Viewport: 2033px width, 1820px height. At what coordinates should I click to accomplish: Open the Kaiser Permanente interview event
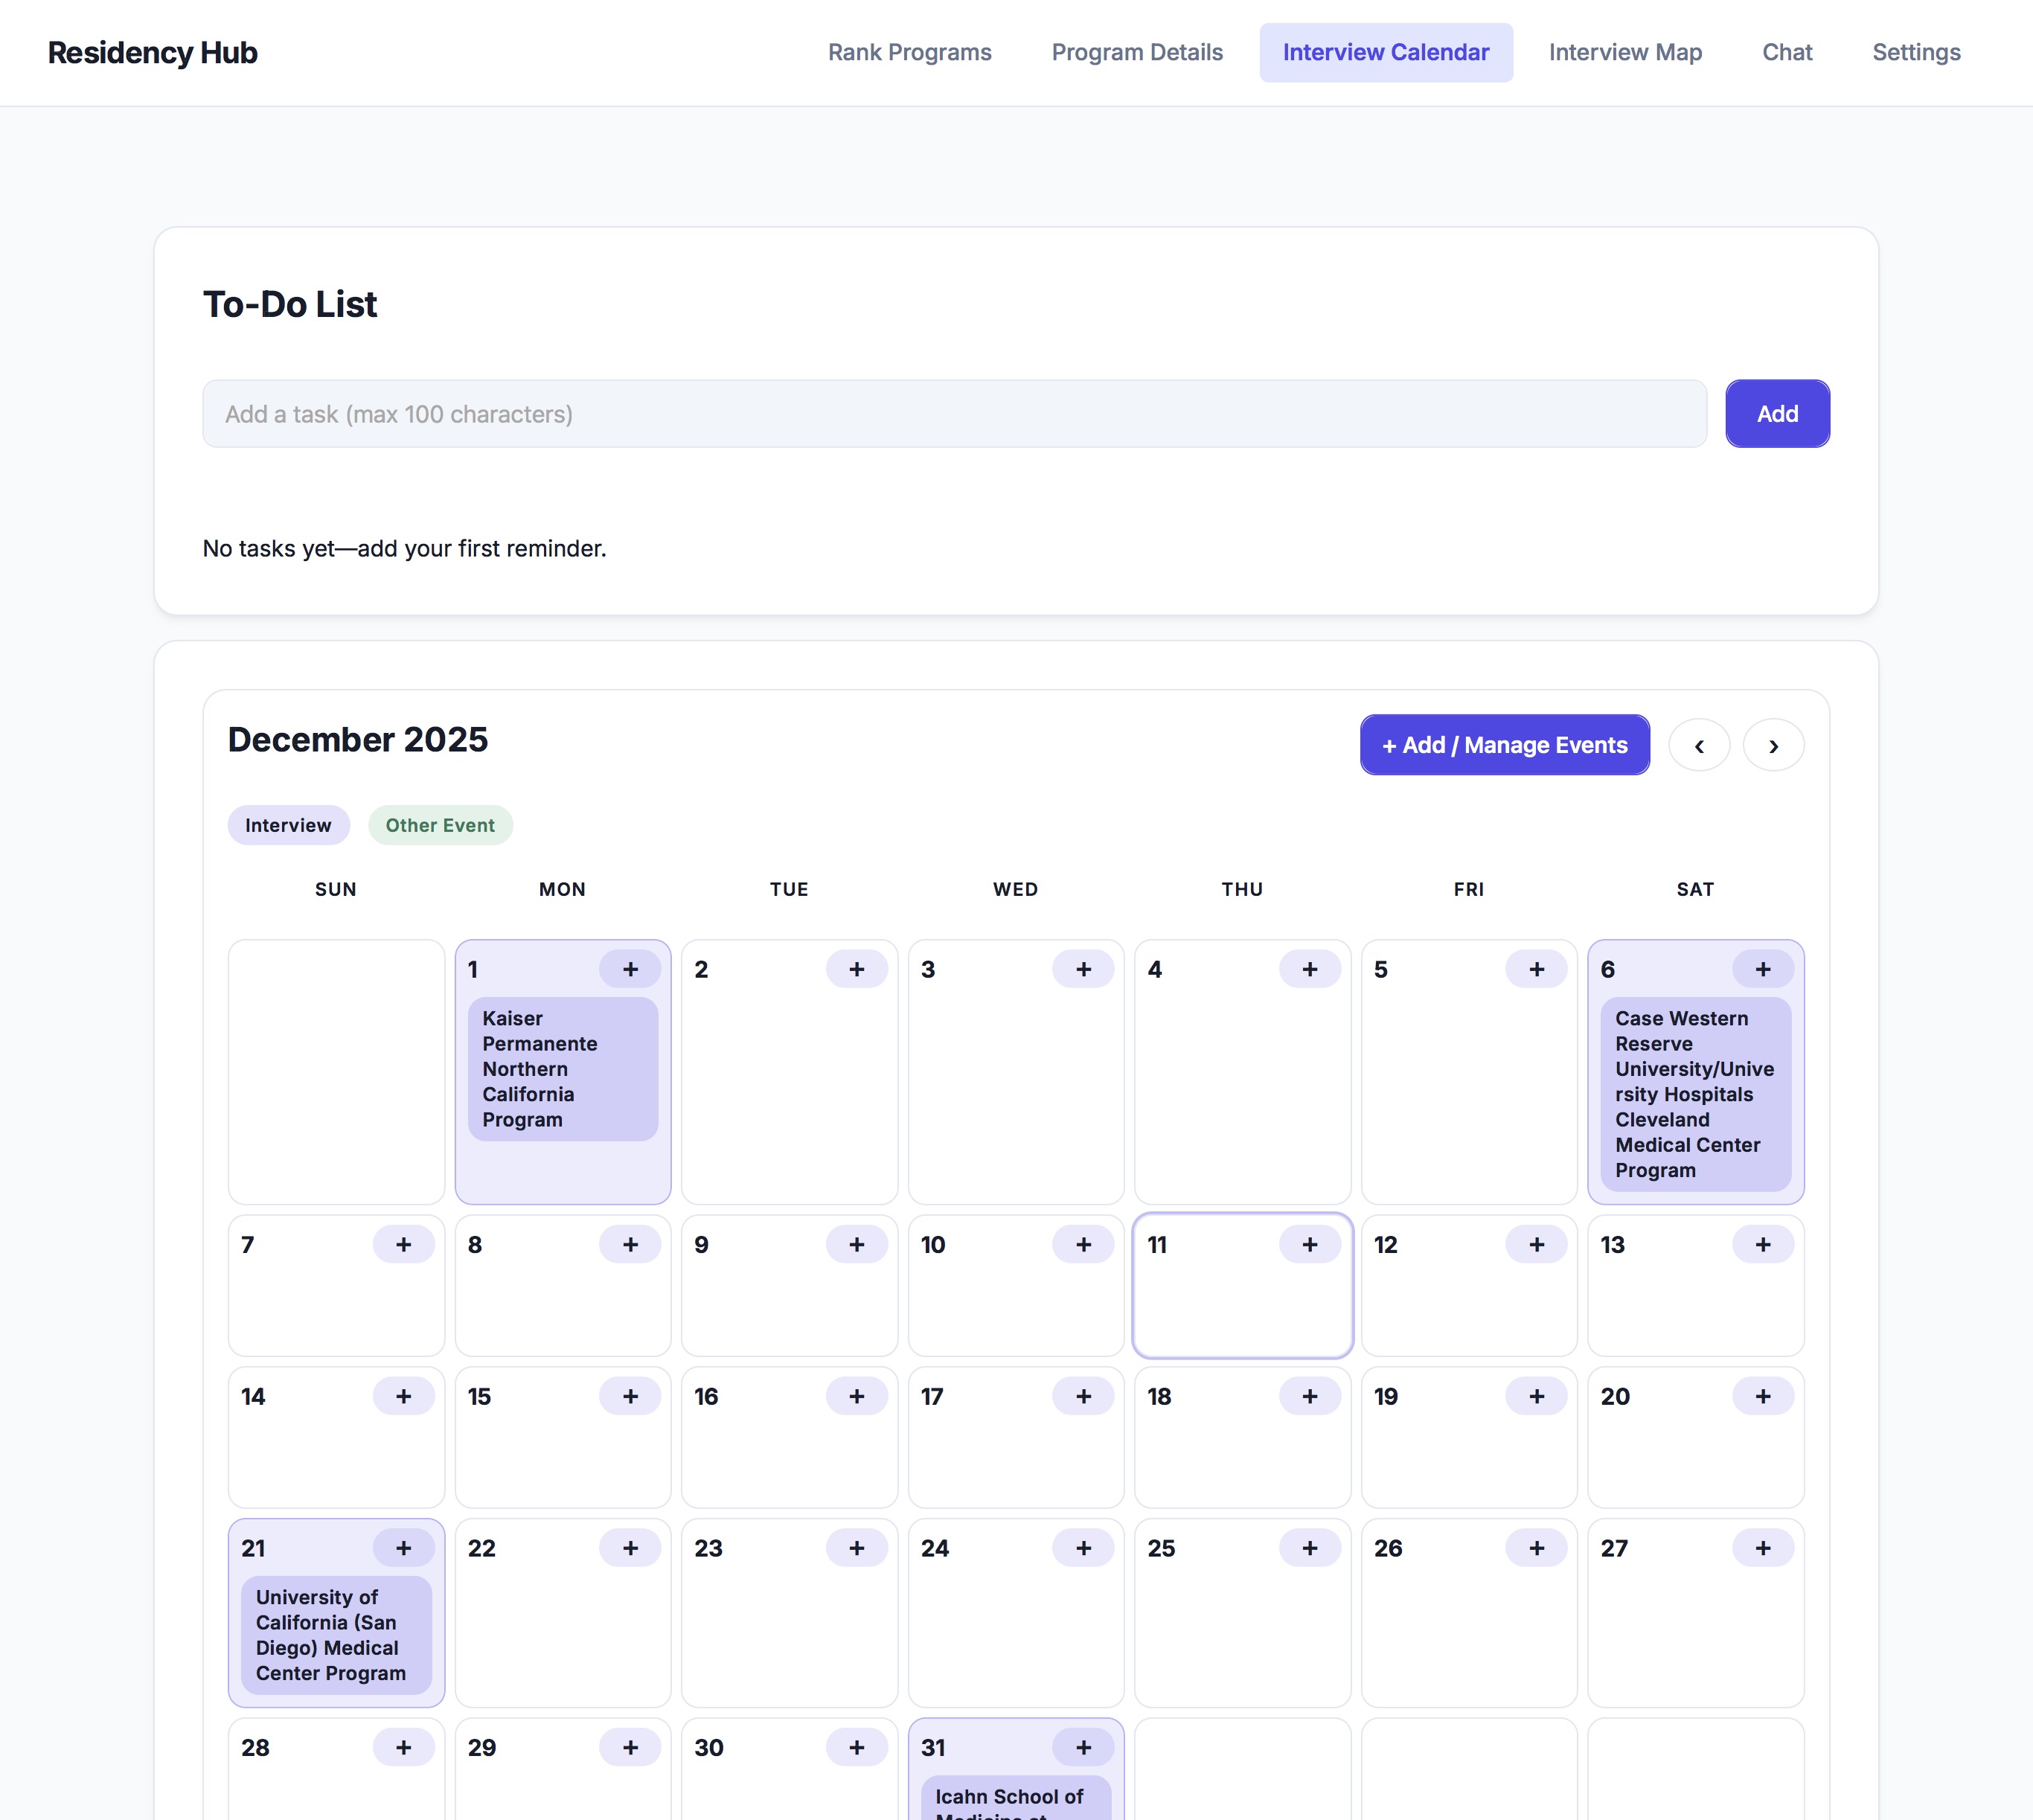(561, 1069)
